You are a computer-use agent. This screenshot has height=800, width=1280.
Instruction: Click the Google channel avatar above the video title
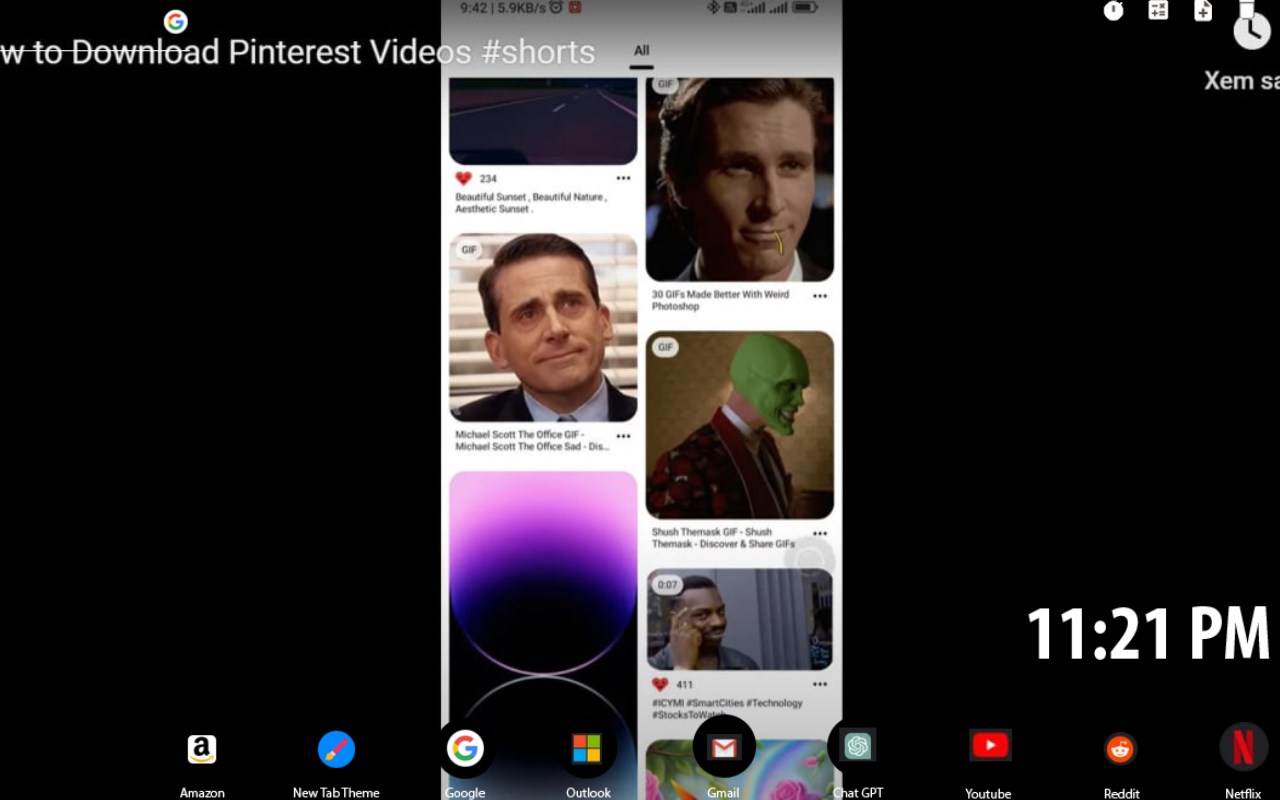pyautogui.click(x=176, y=21)
